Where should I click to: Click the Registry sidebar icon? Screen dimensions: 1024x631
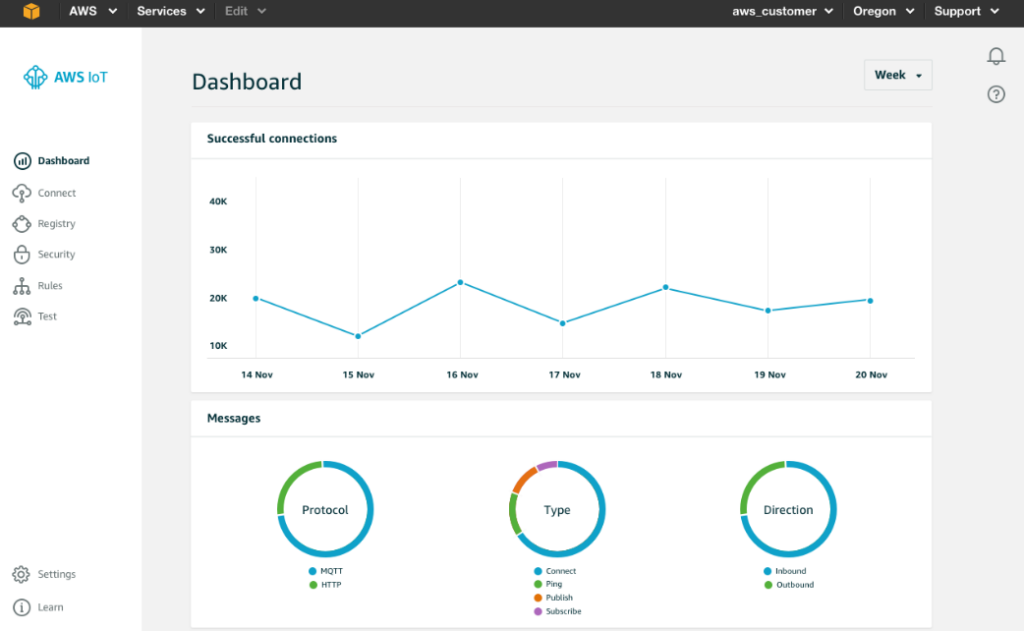point(22,223)
